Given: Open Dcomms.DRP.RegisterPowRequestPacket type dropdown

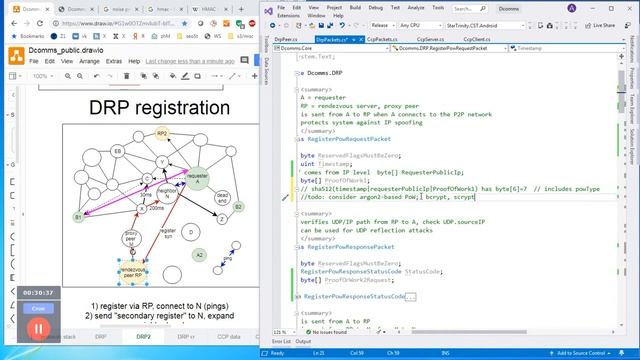Looking at the screenshot, I should pyautogui.click(x=449, y=48).
